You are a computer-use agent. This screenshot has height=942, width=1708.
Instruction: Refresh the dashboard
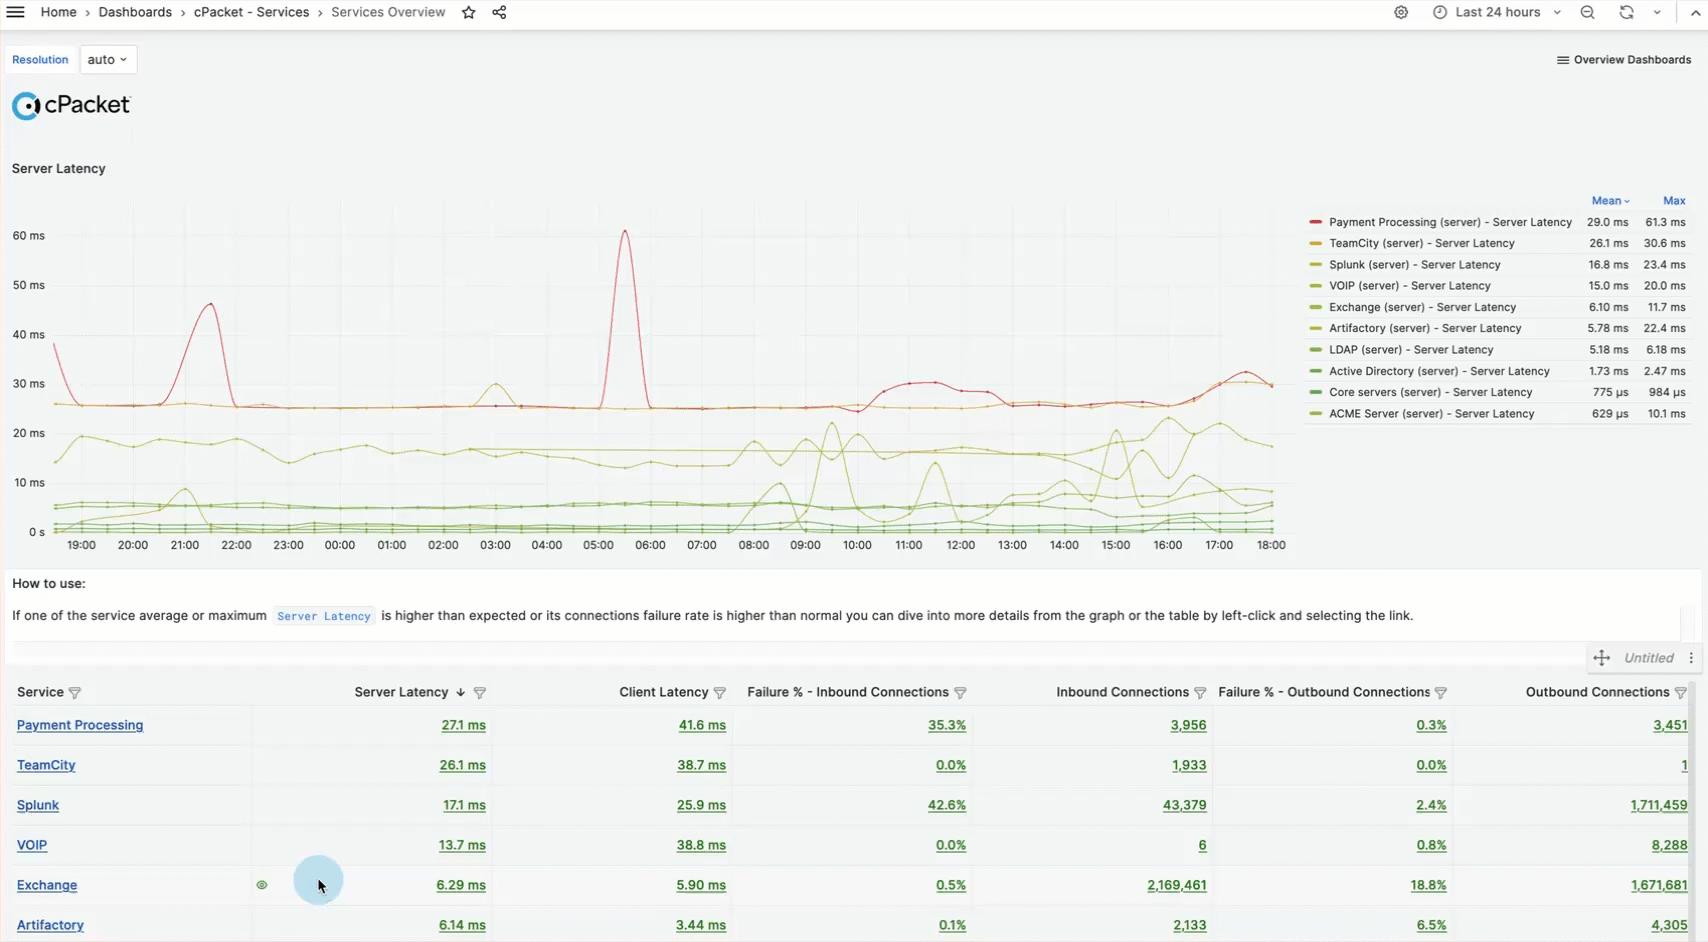[1627, 12]
